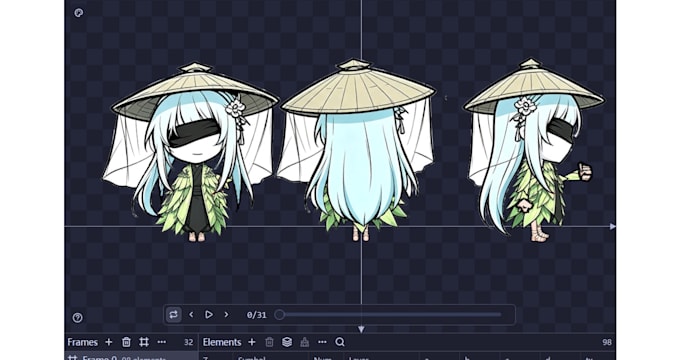The width and height of the screenshot is (680, 360).
Task: Click the Frames panel title
Action: [82, 342]
